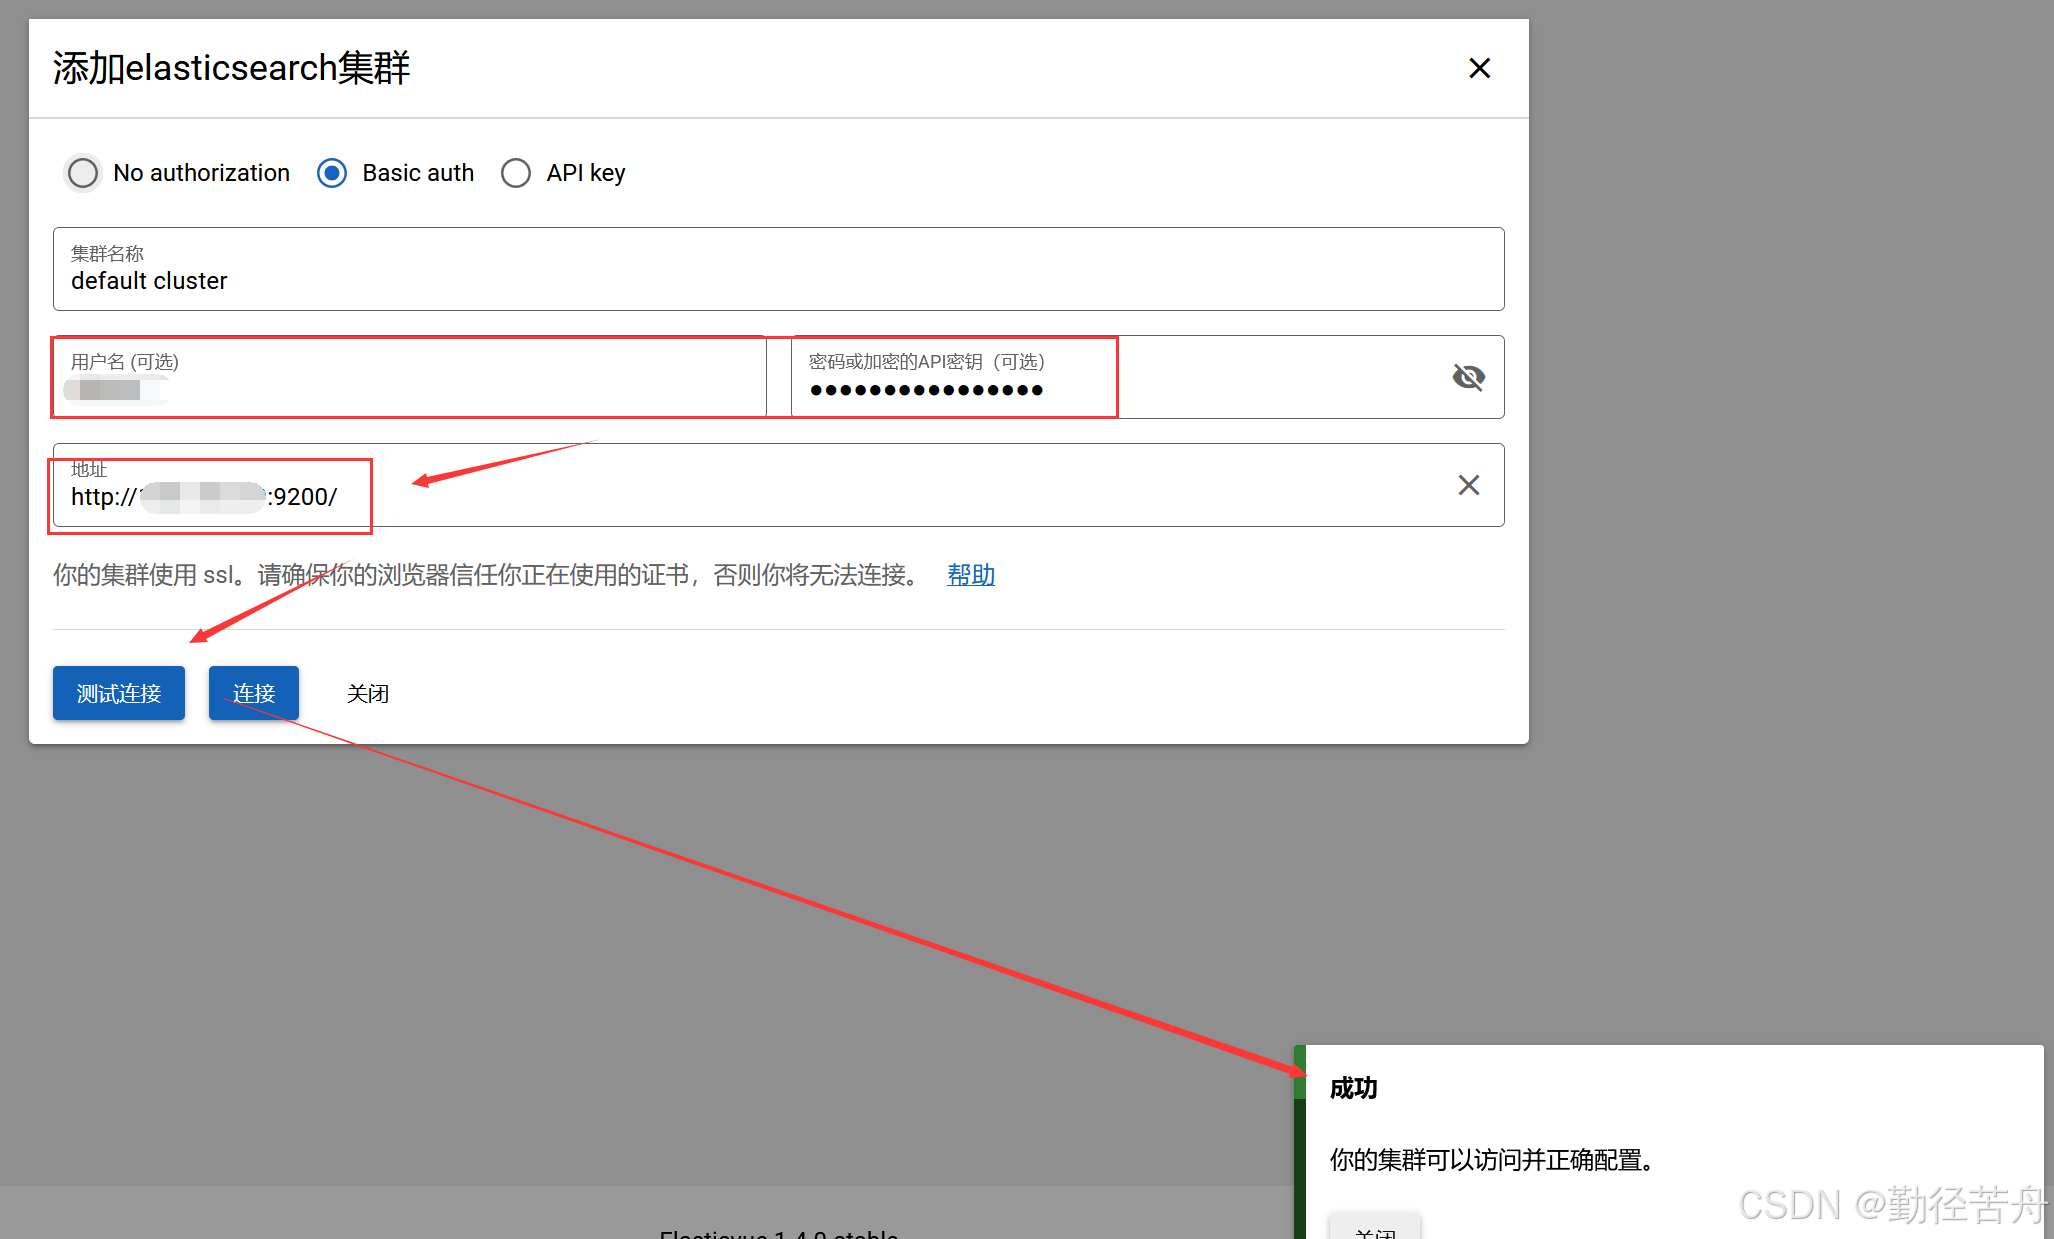2054x1239 pixels.
Task: Focus the username (用户名) input field
Action: coord(410,388)
